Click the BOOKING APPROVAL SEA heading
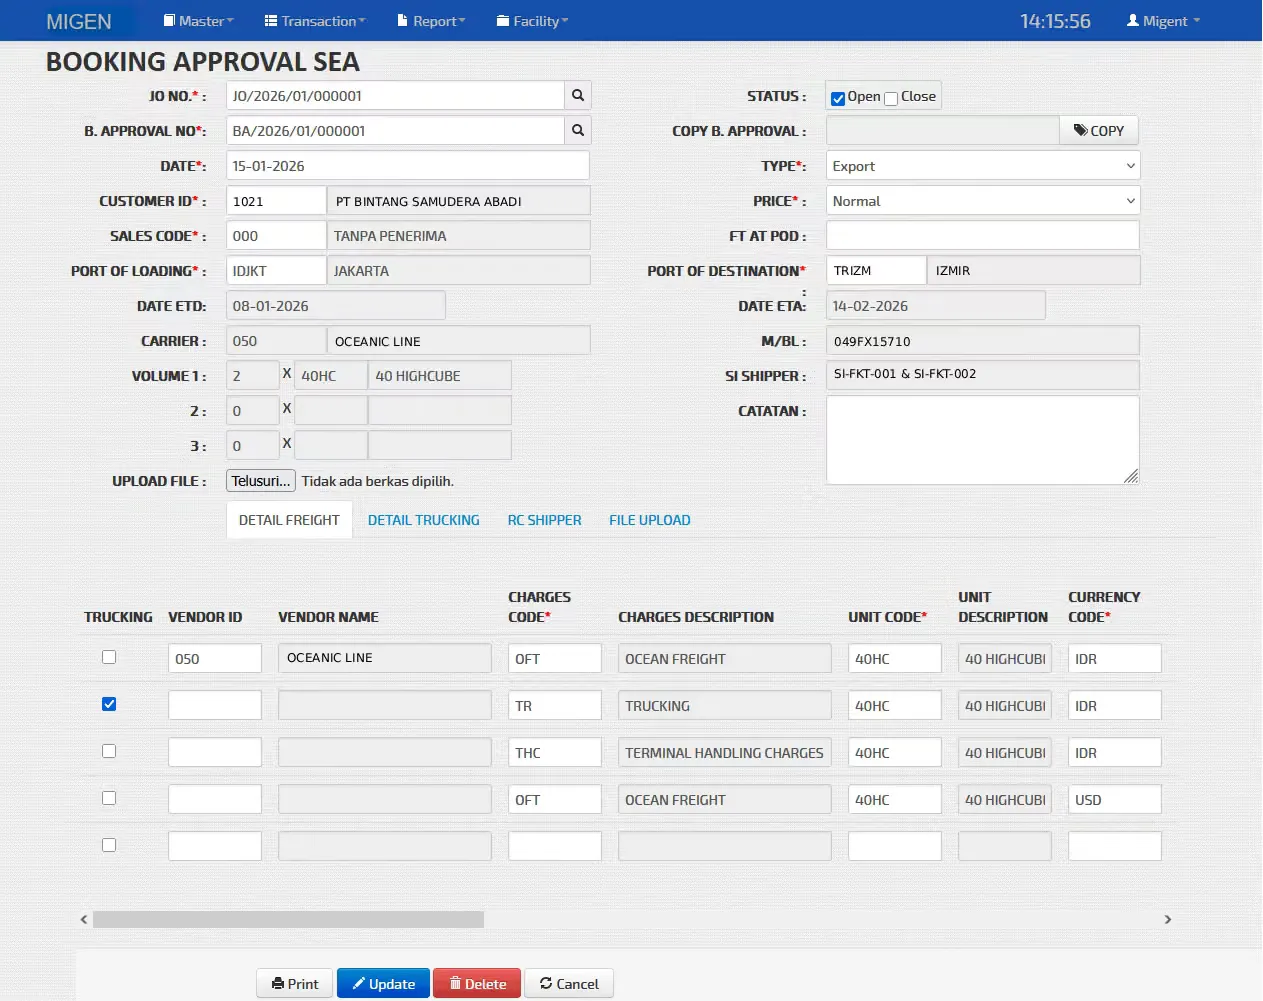Image resolution: width=1263 pixels, height=1001 pixels. tap(203, 62)
